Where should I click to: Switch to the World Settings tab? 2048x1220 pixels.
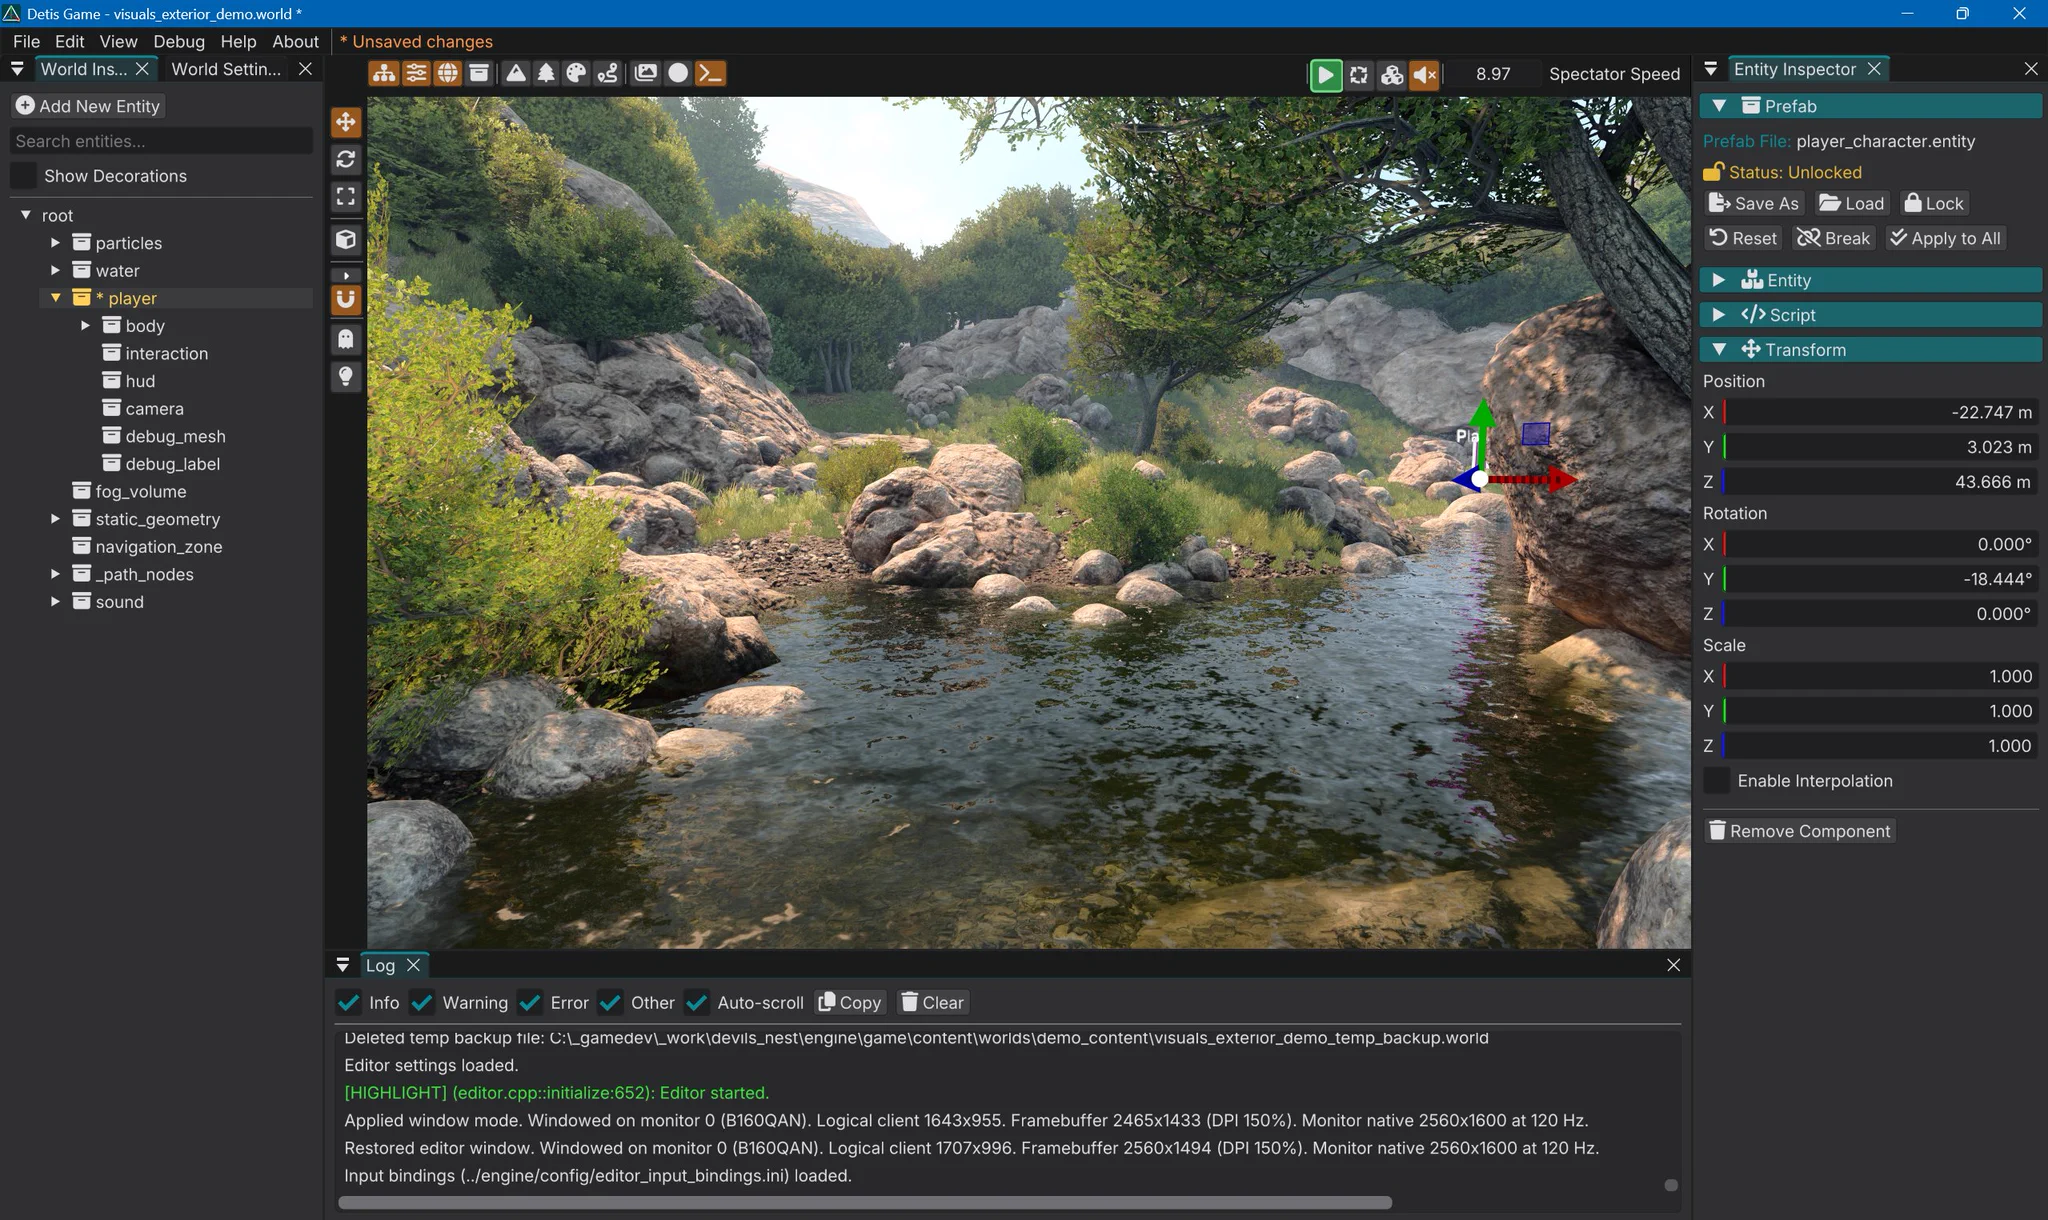[x=226, y=69]
